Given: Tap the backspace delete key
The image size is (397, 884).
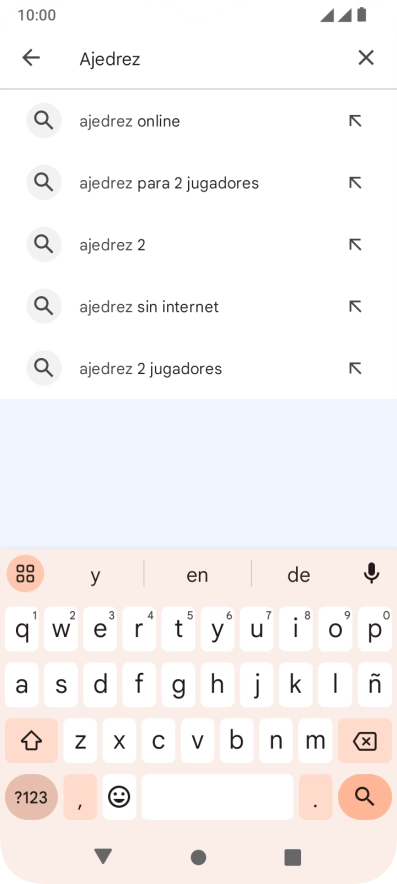Looking at the screenshot, I should tap(365, 741).
